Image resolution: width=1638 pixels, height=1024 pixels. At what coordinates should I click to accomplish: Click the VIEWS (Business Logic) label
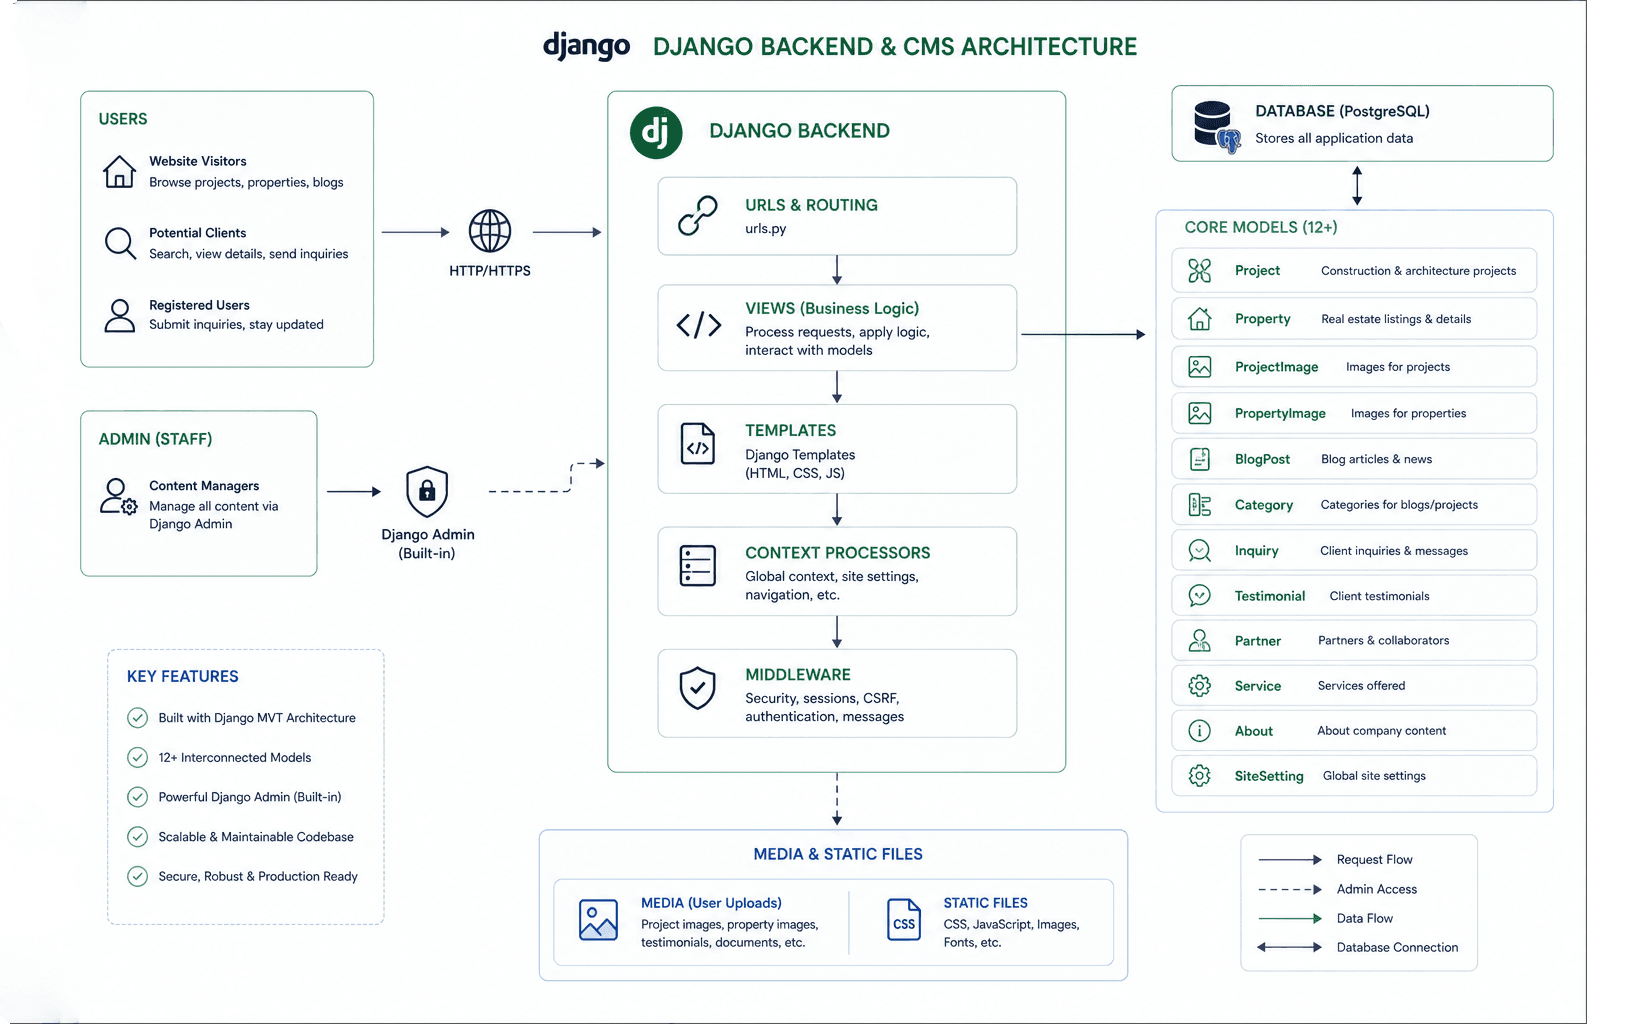tap(832, 309)
